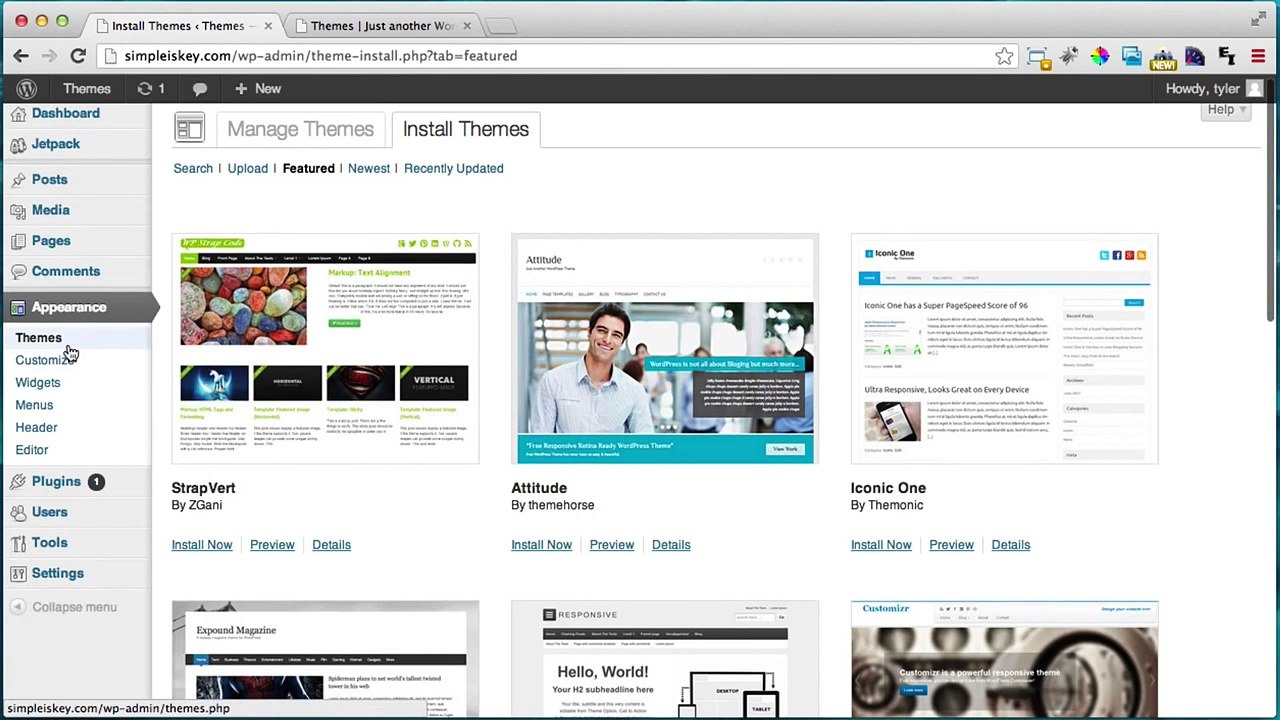Click the Upload theme link
Viewport: 1280px width, 720px height.
[247, 169]
